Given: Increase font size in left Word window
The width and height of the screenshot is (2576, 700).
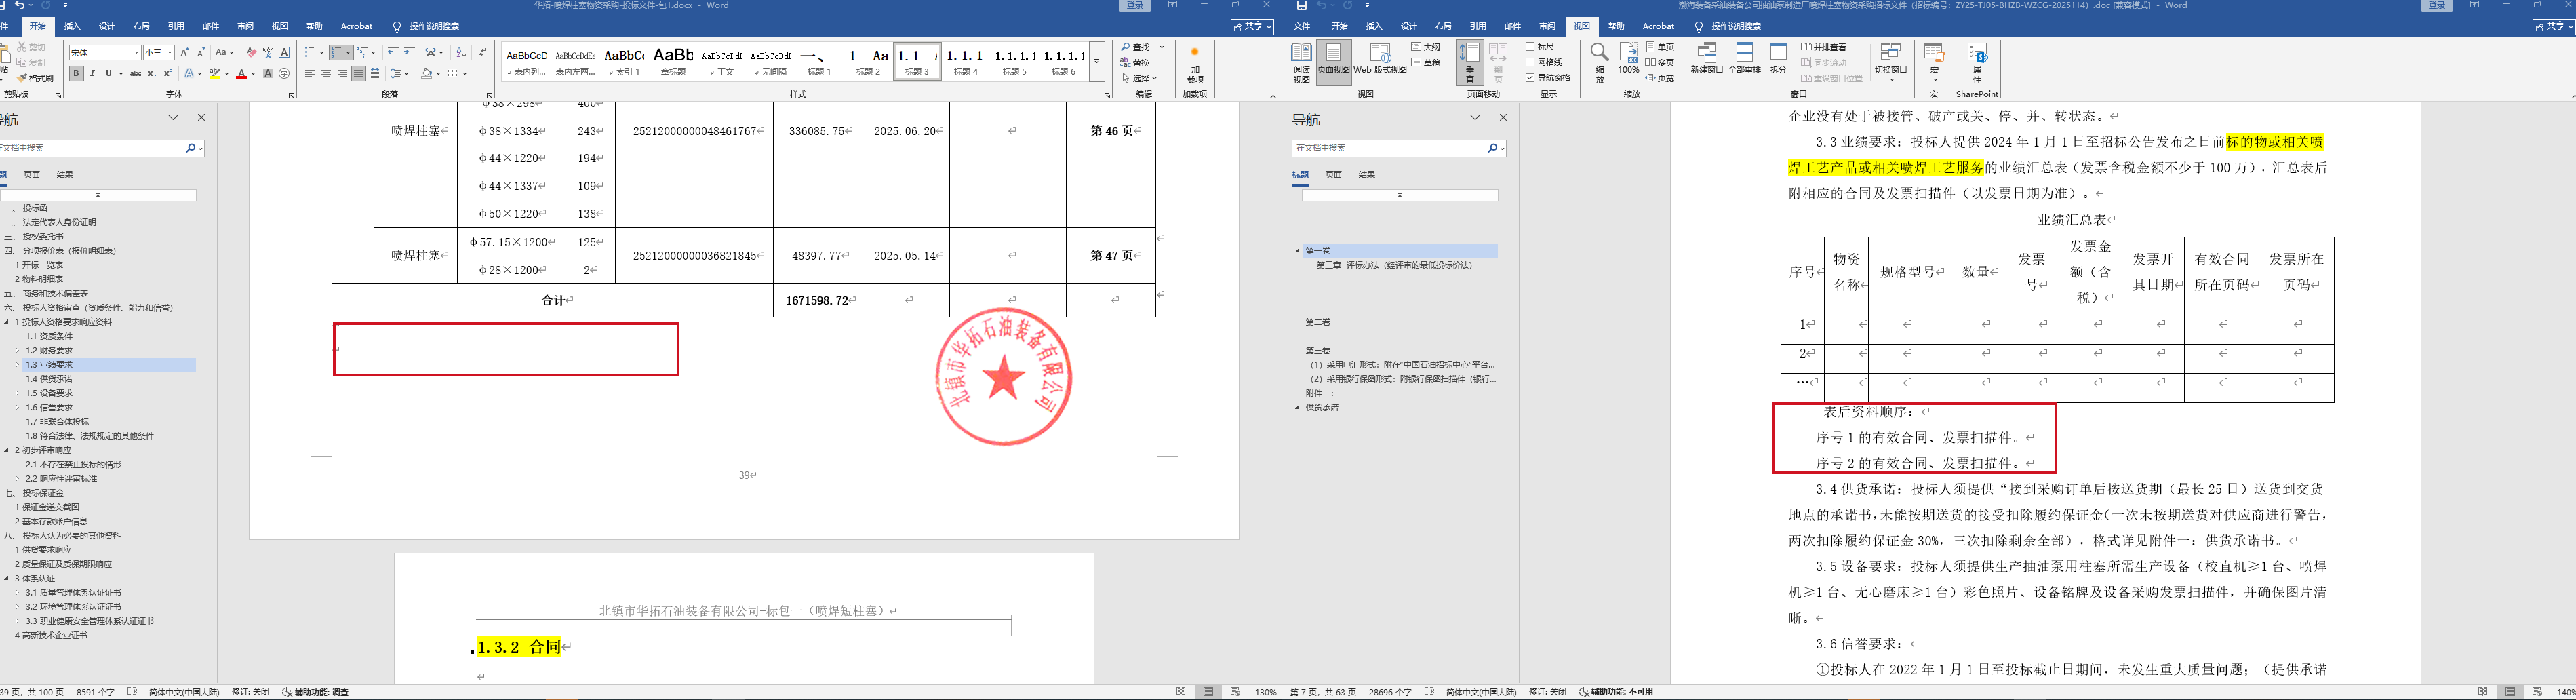Looking at the screenshot, I should [x=184, y=52].
